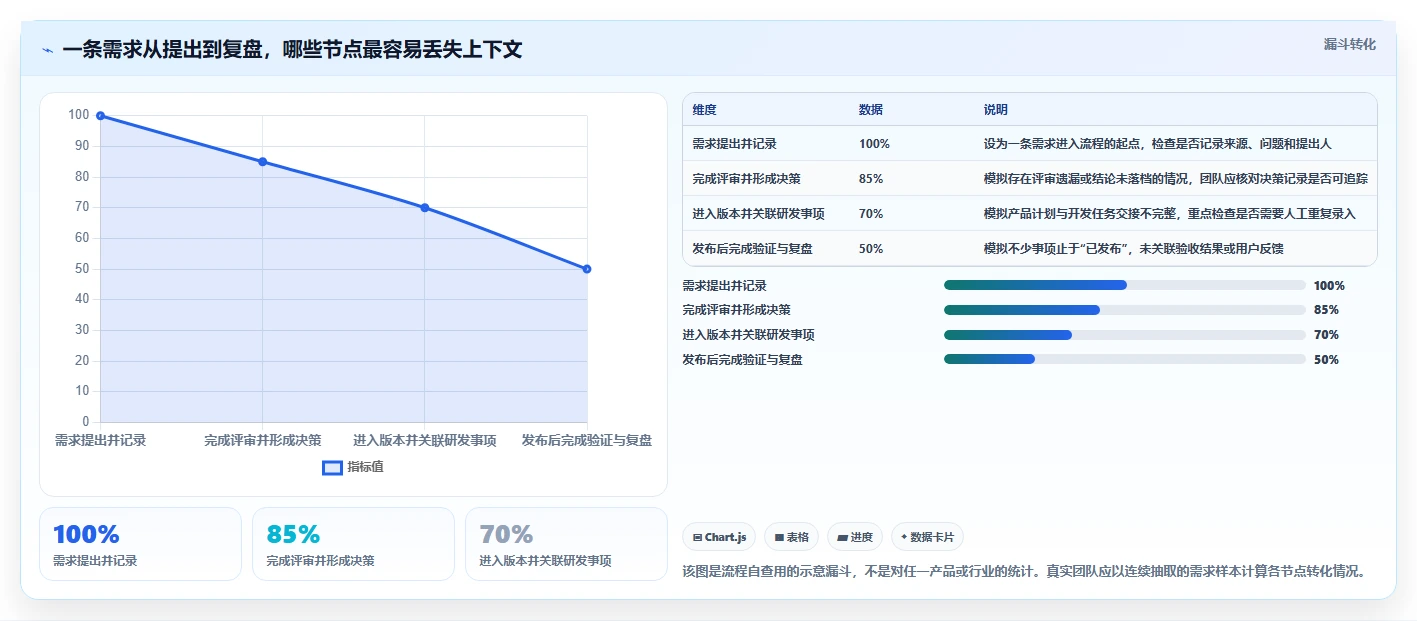Click the title 一条需求从提出到复盘
The width and height of the screenshot is (1417, 621).
coord(292,49)
